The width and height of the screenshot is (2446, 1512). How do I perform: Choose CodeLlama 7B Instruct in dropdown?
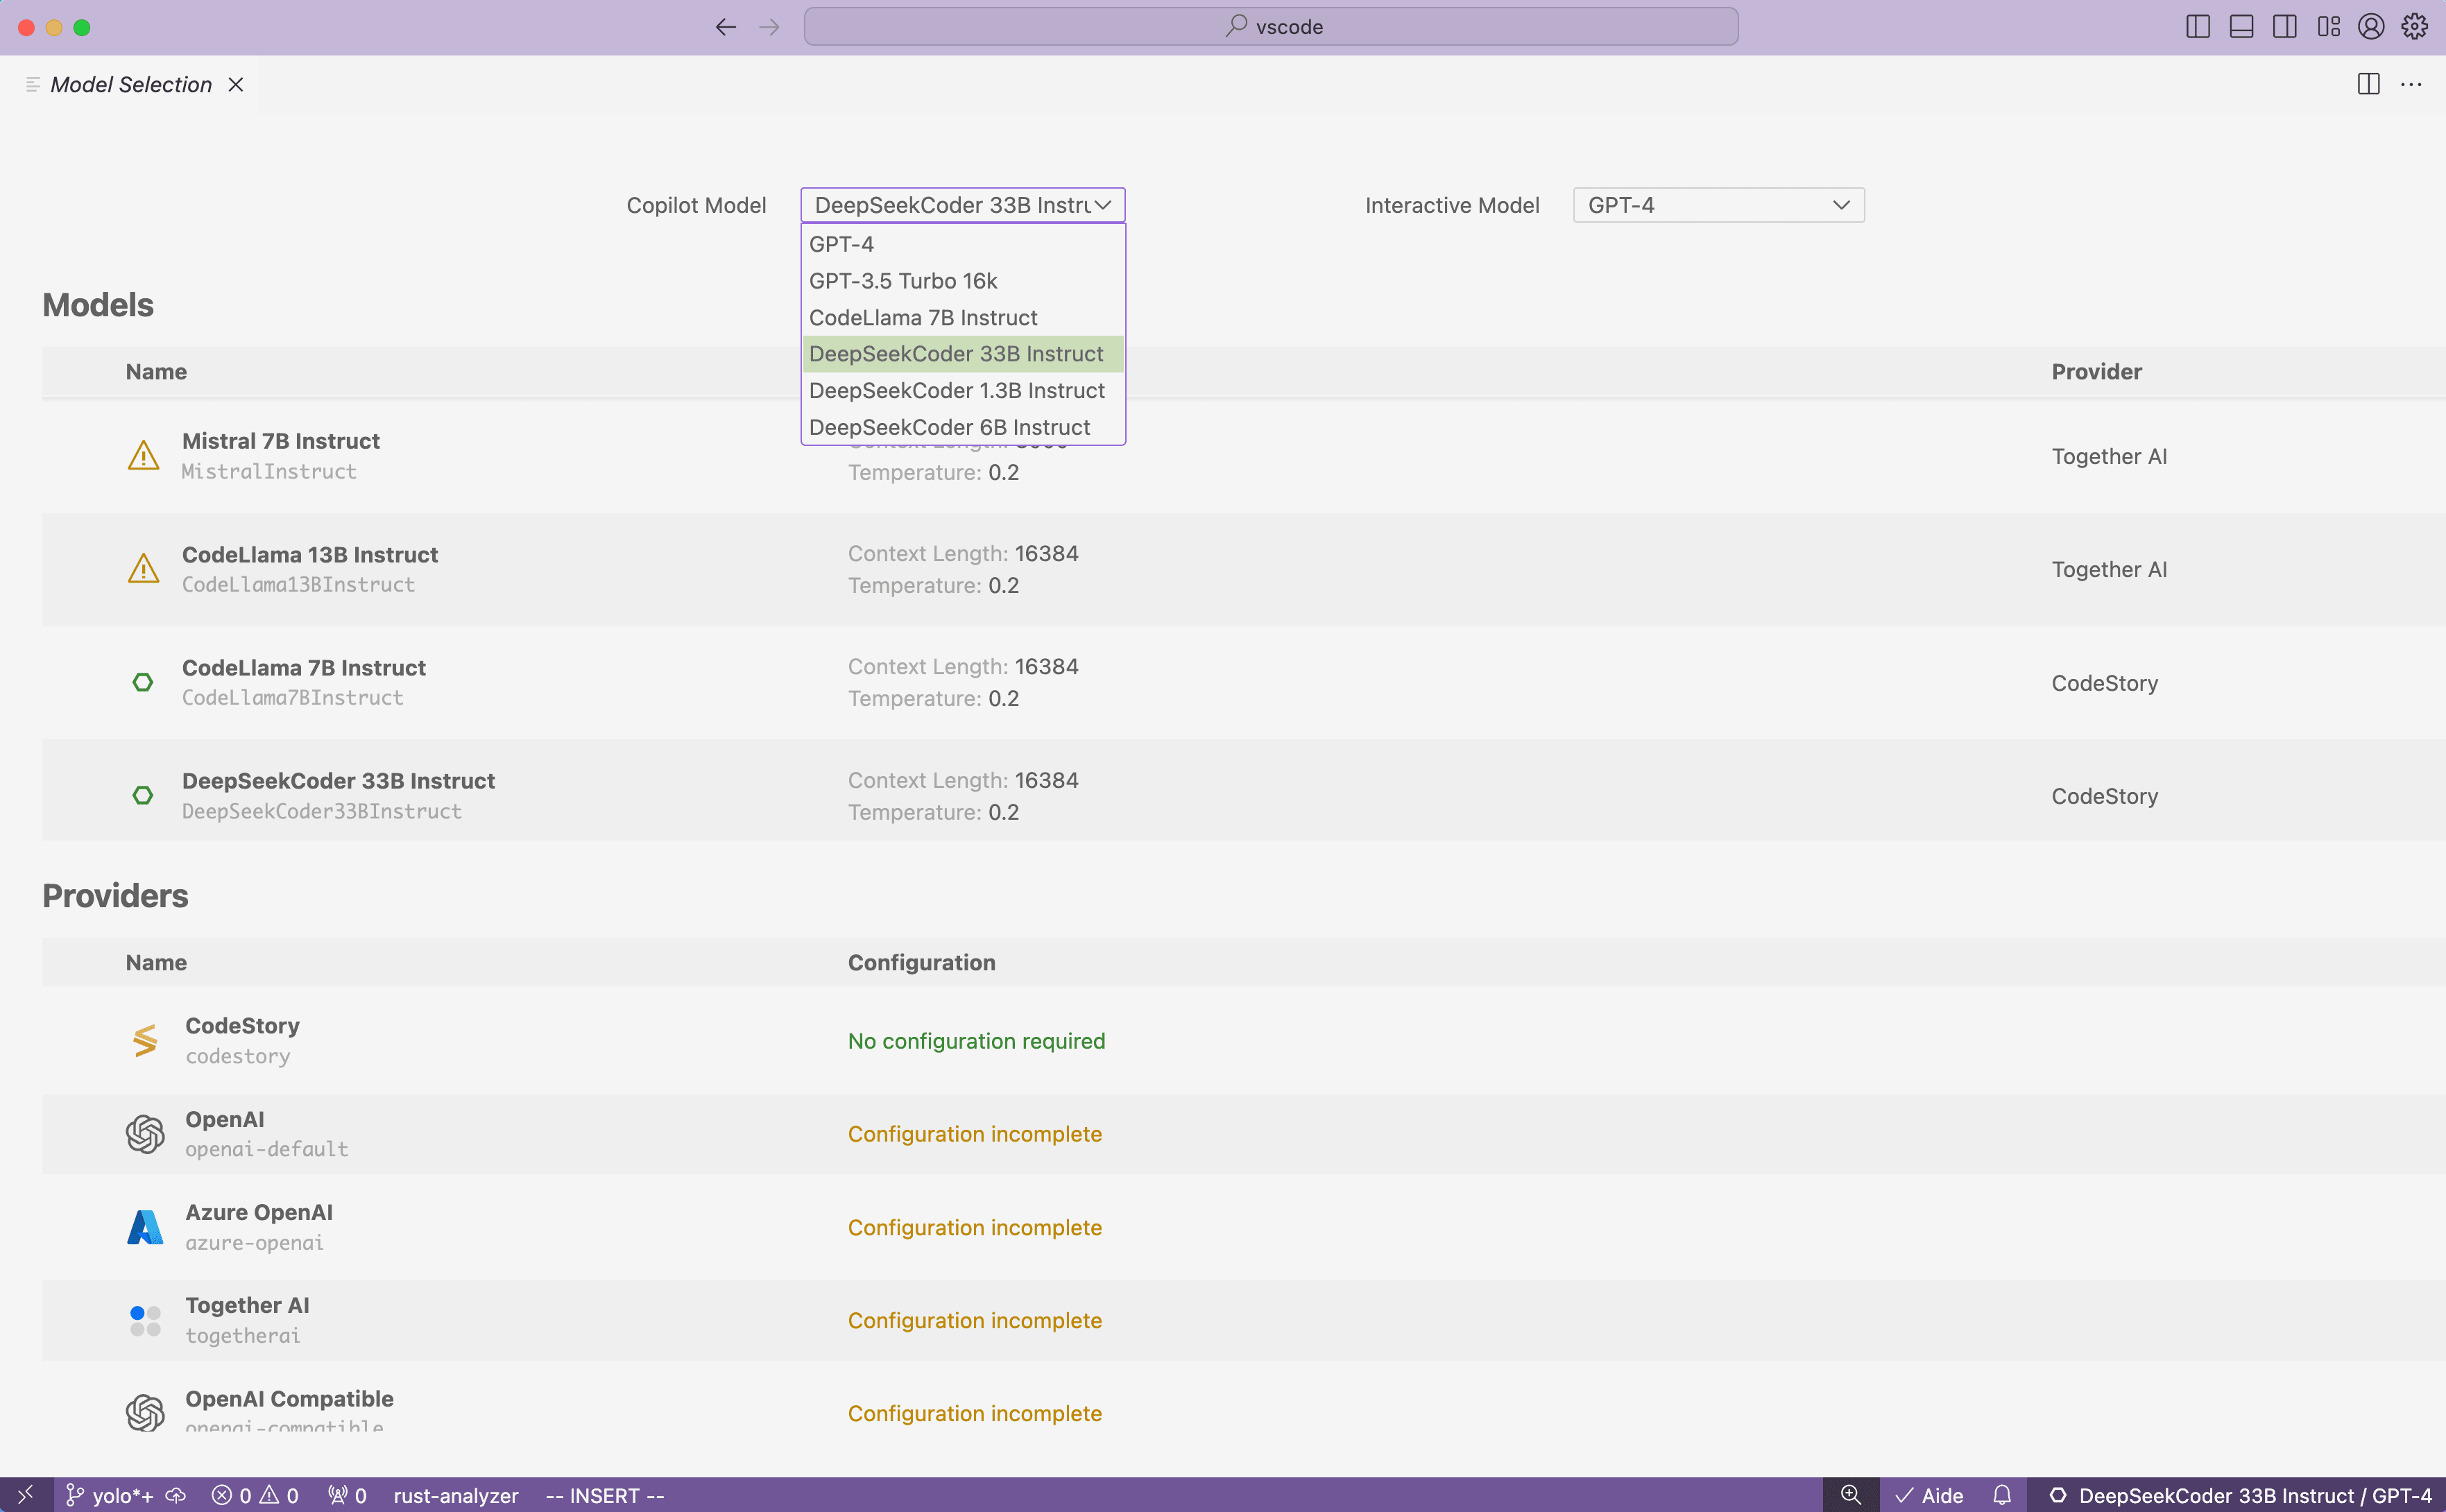click(x=963, y=318)
